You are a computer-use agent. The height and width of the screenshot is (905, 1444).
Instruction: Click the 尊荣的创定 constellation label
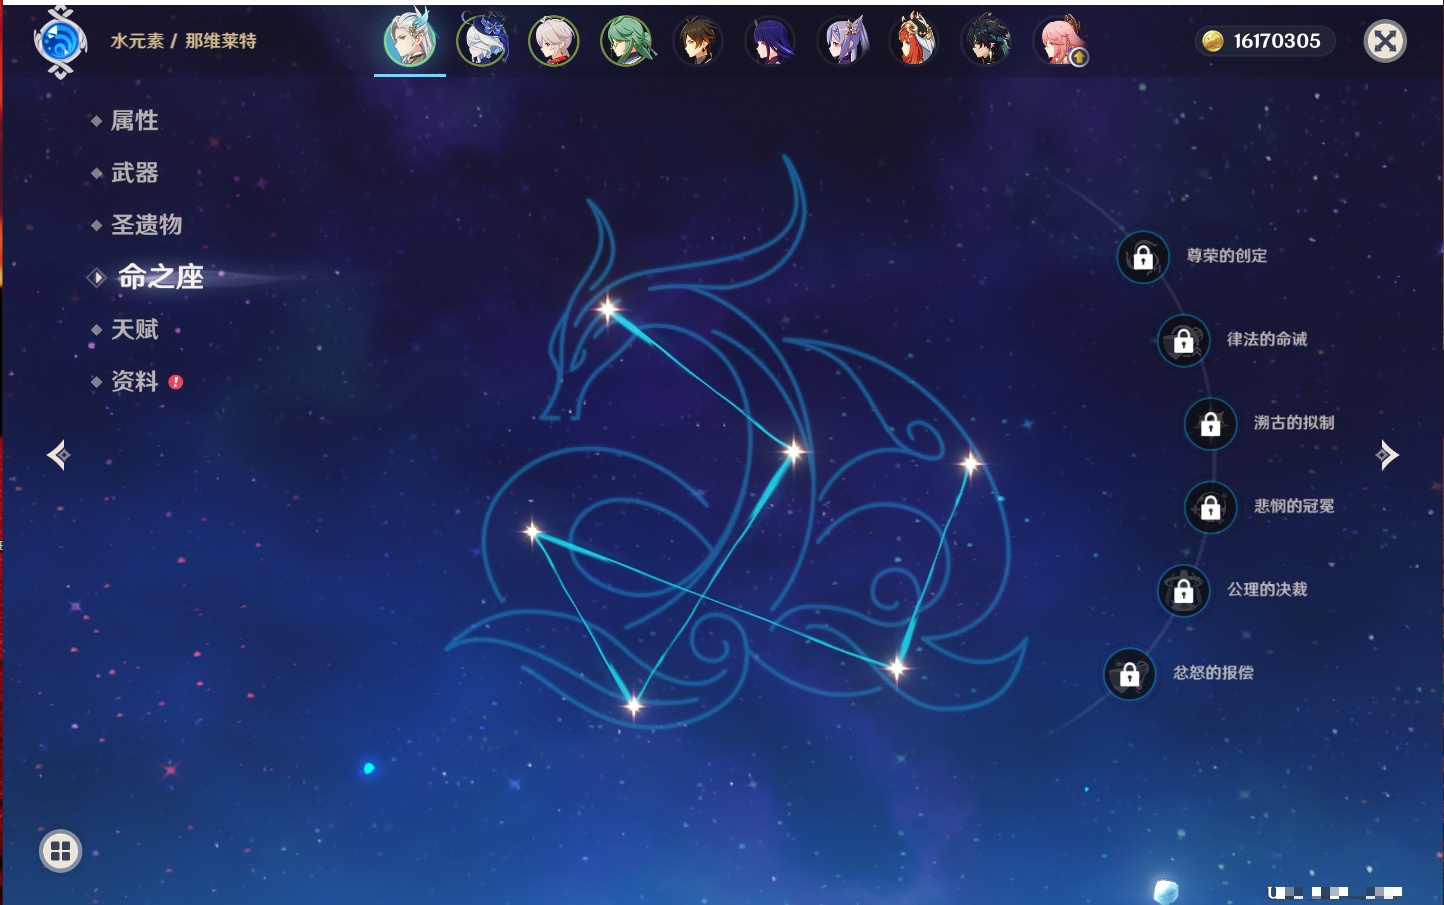(1226, 256)
